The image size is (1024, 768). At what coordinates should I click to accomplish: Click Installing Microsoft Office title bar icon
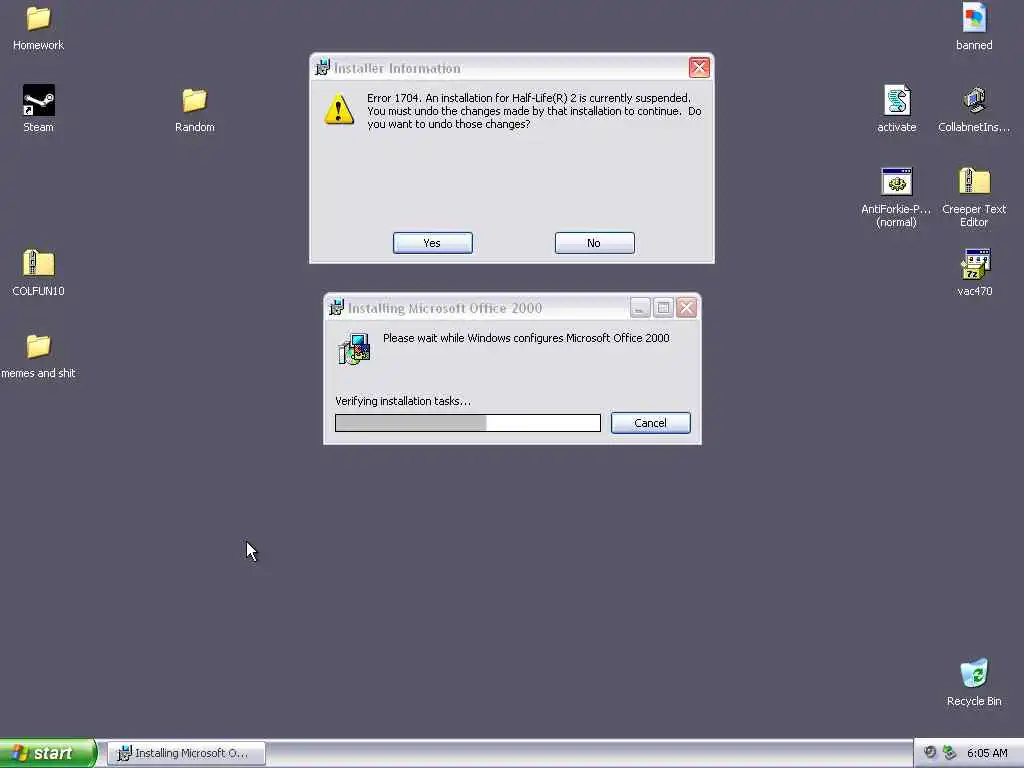point(336,308)
